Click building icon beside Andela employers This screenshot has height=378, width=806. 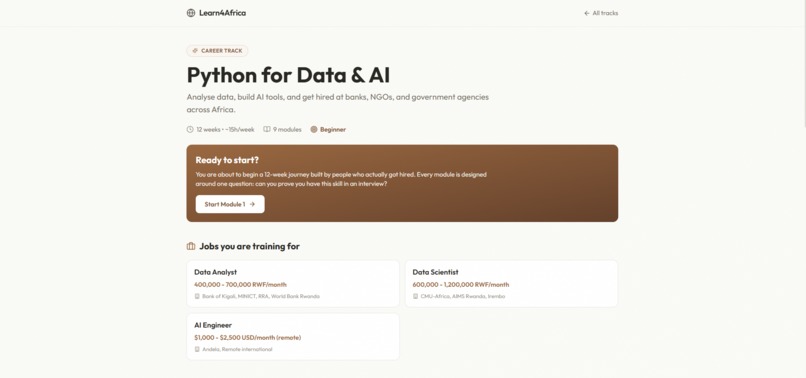[x=197, y=349]
